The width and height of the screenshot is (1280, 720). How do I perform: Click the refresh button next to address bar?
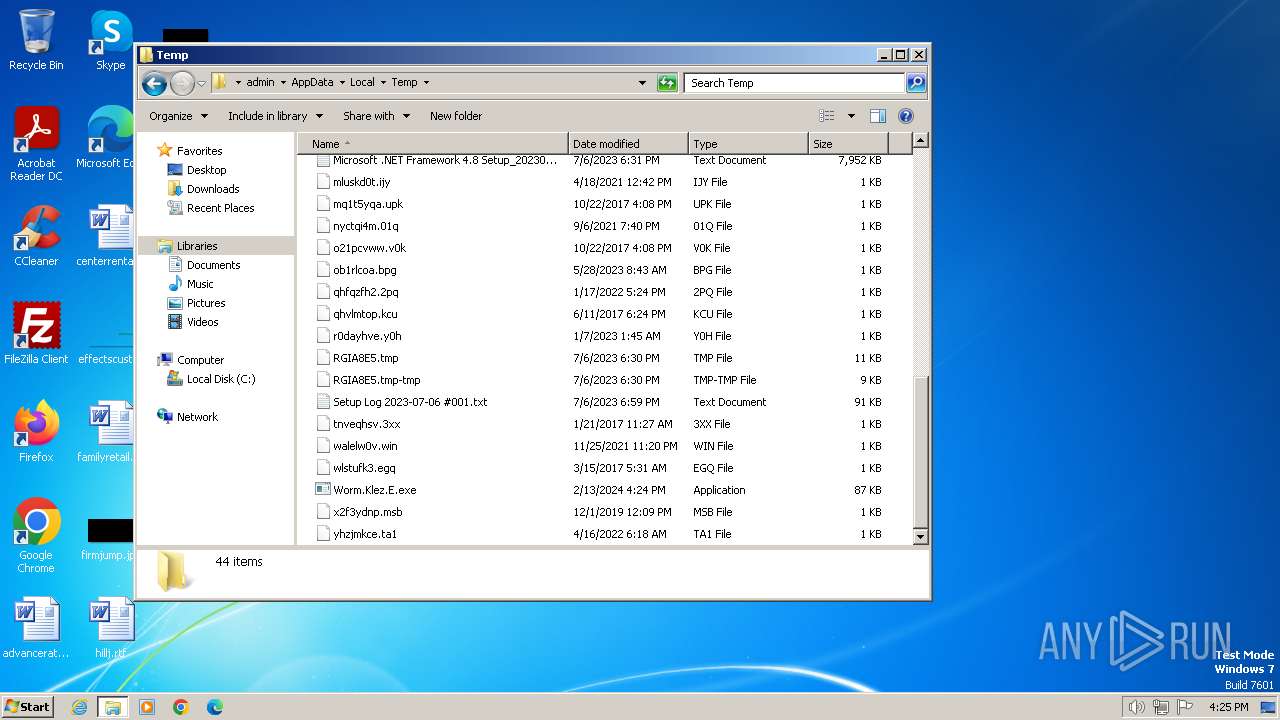tap(667, 83)
